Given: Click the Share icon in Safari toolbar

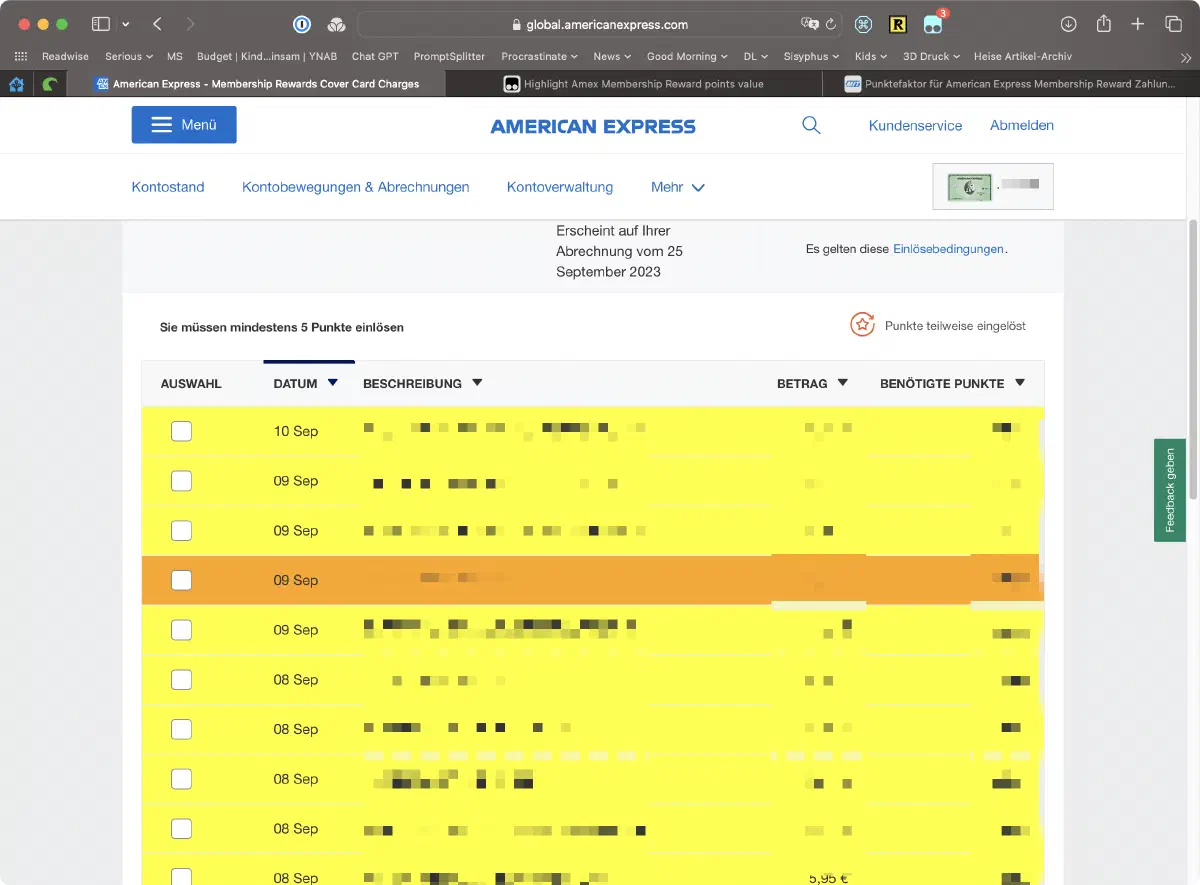Looking at the screenshot, I should (x=1103, y=24).
